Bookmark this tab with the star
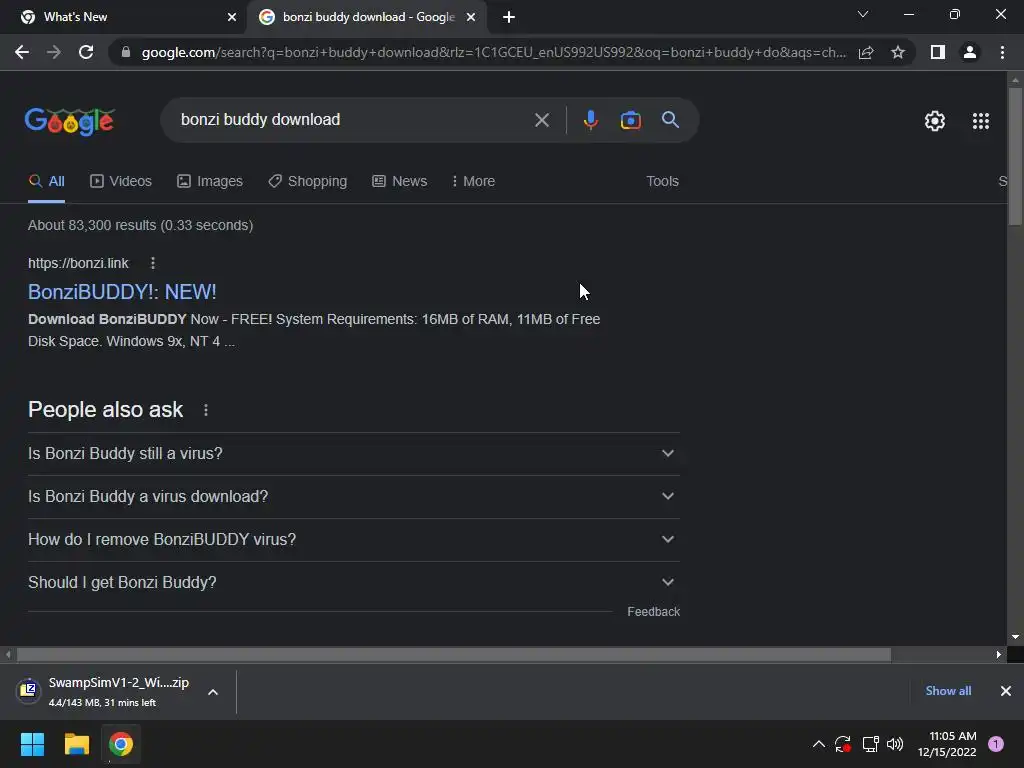 [898, 52]
